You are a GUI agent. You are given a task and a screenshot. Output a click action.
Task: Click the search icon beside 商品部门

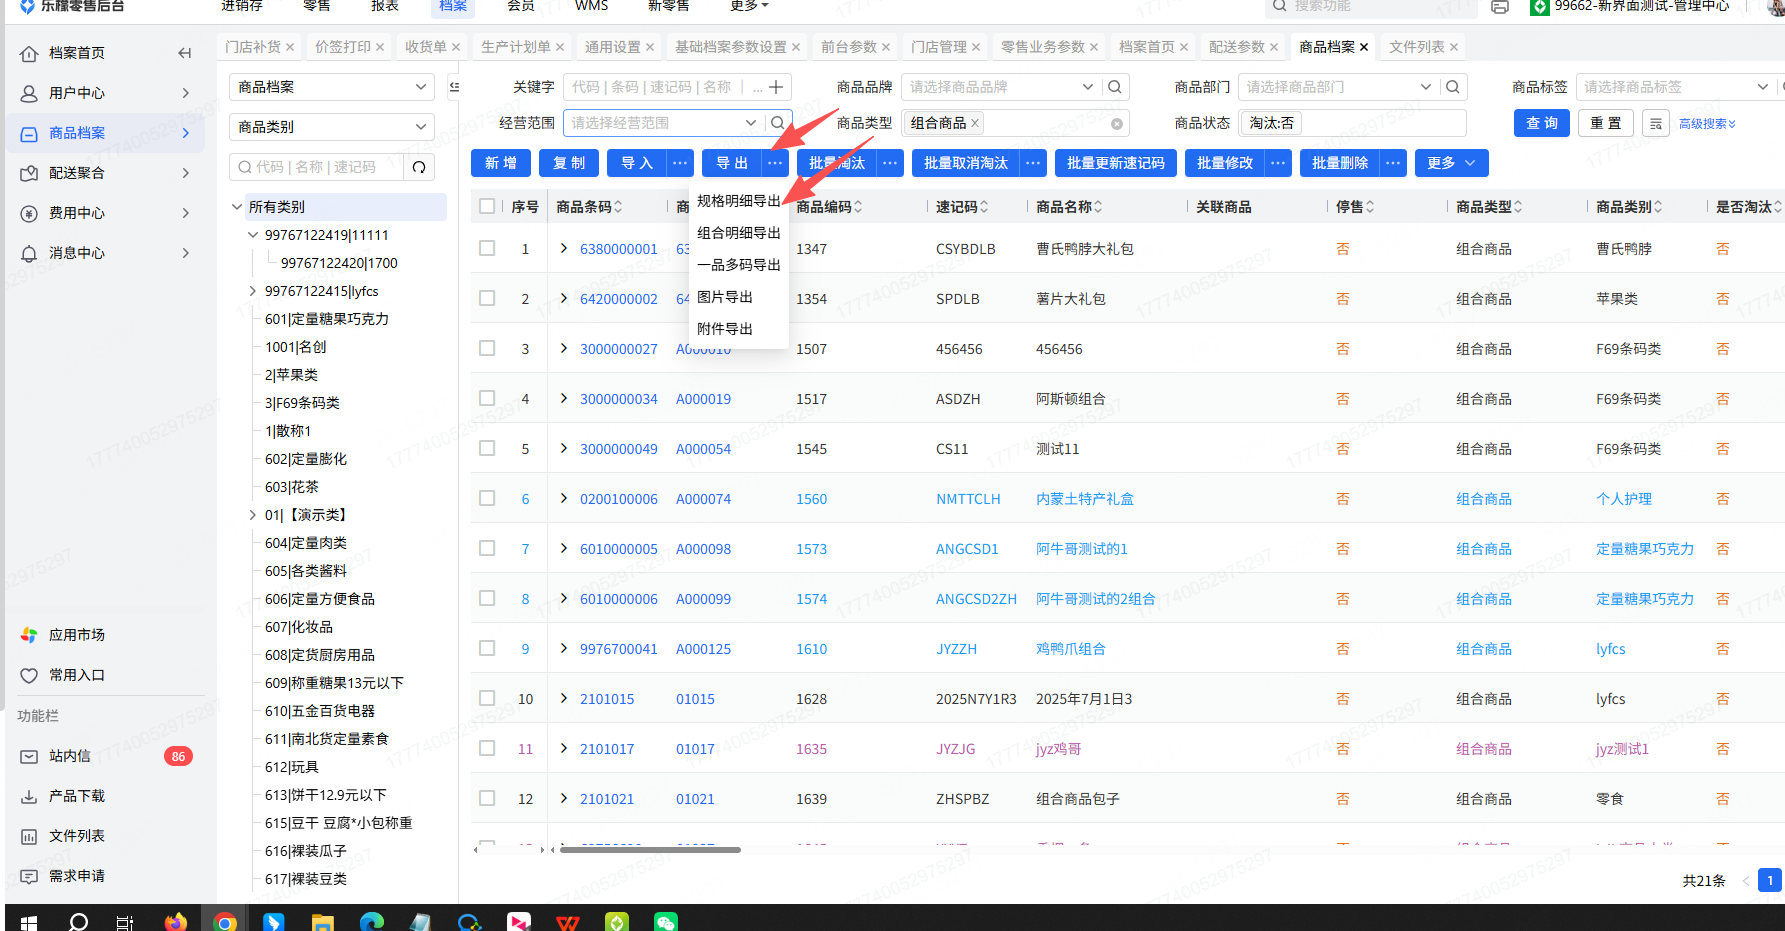[1453, 87]
